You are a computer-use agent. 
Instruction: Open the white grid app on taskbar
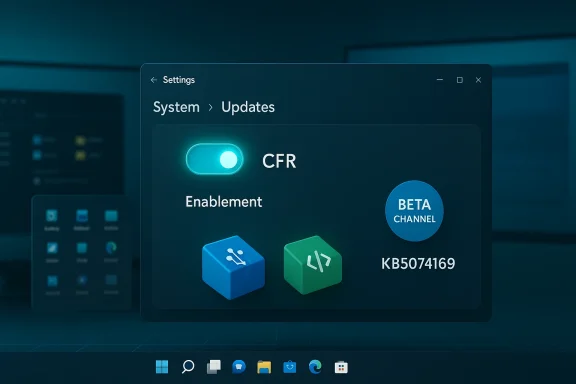[341, 367]
